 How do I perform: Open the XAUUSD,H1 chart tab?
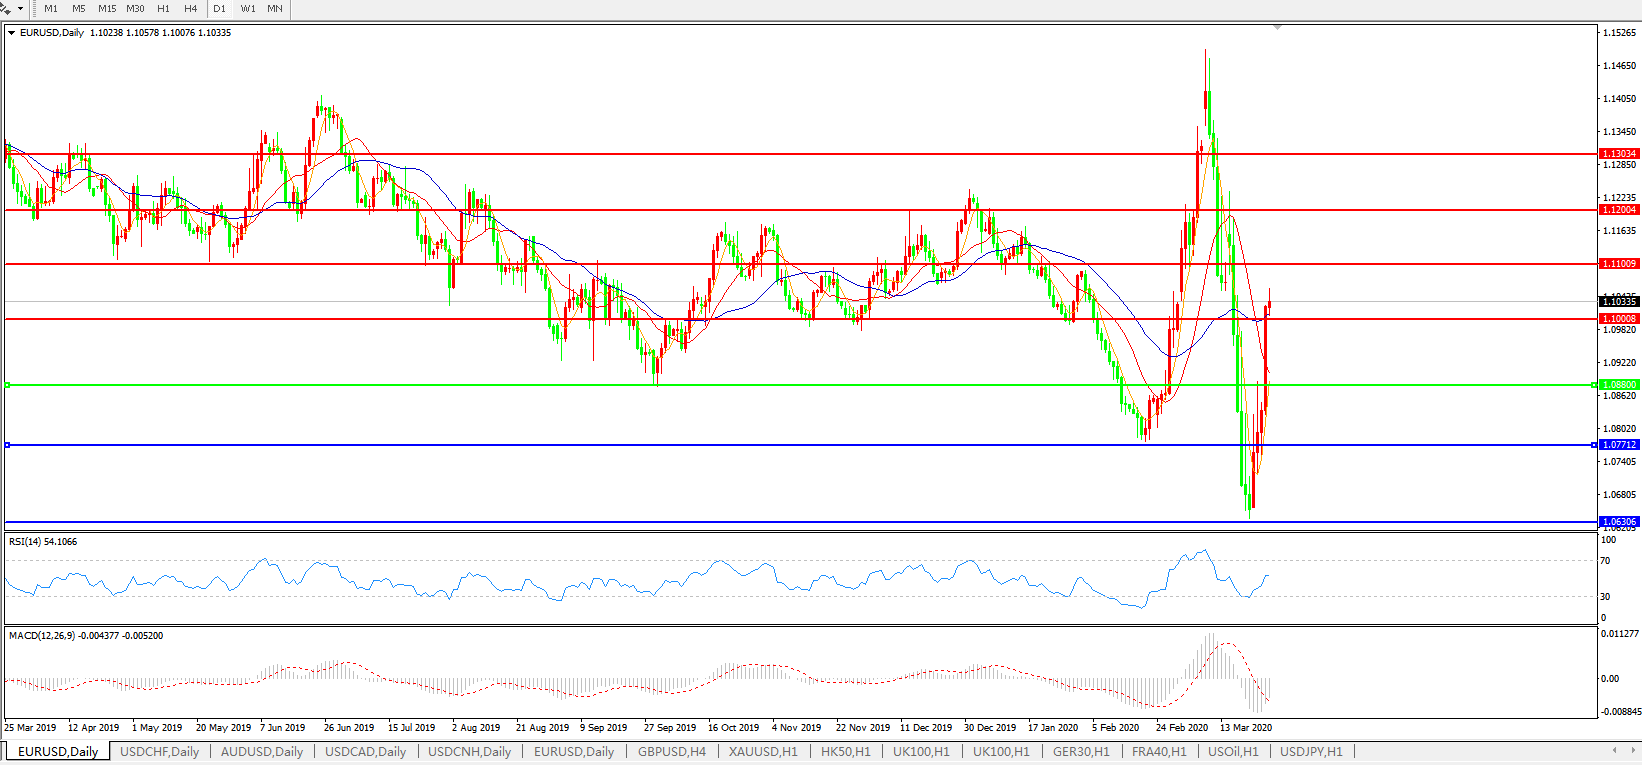(x=763, y=752)
